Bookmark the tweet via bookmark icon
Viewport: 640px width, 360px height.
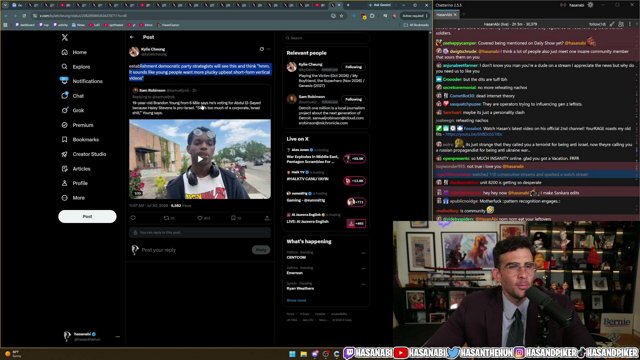click(233, 218)
